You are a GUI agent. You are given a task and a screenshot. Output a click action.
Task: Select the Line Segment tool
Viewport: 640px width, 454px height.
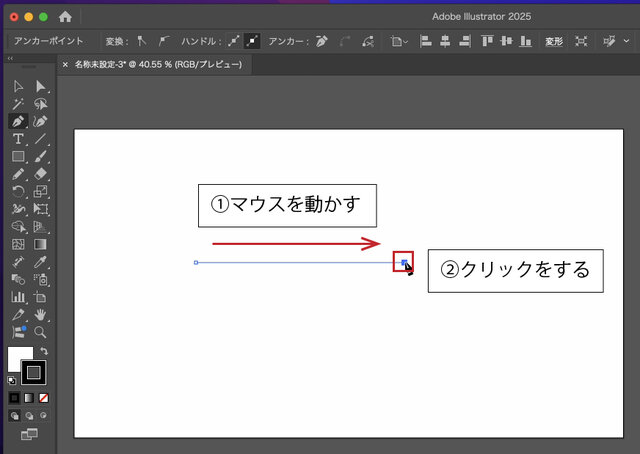(40, 139)
